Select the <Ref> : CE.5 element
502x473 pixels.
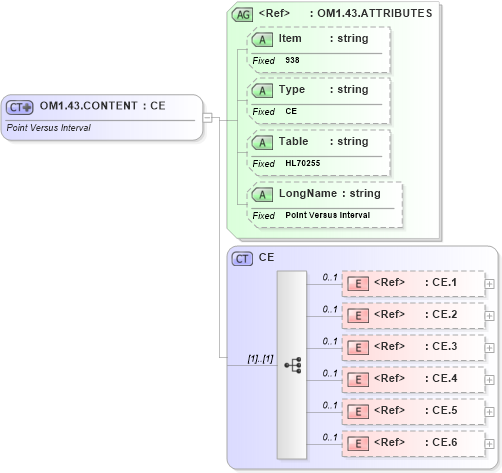(413, 411)
